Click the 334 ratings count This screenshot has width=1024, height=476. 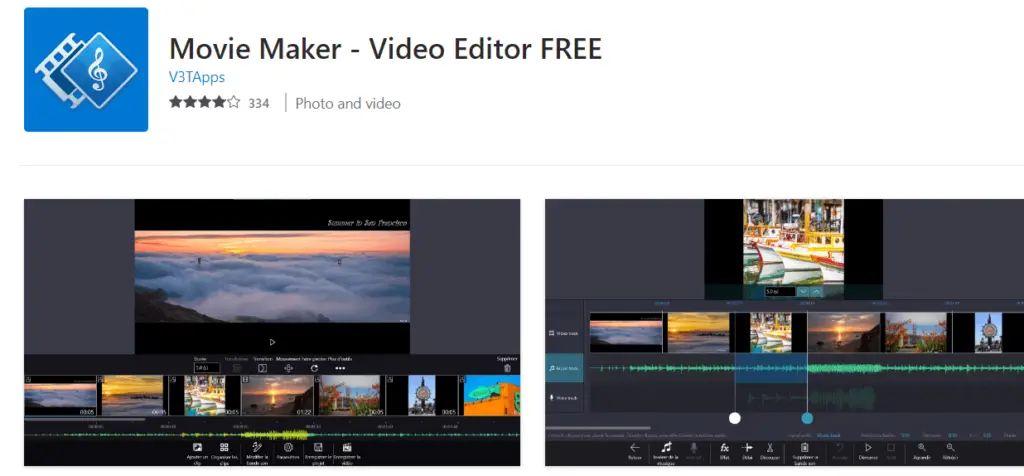[259, 103]
